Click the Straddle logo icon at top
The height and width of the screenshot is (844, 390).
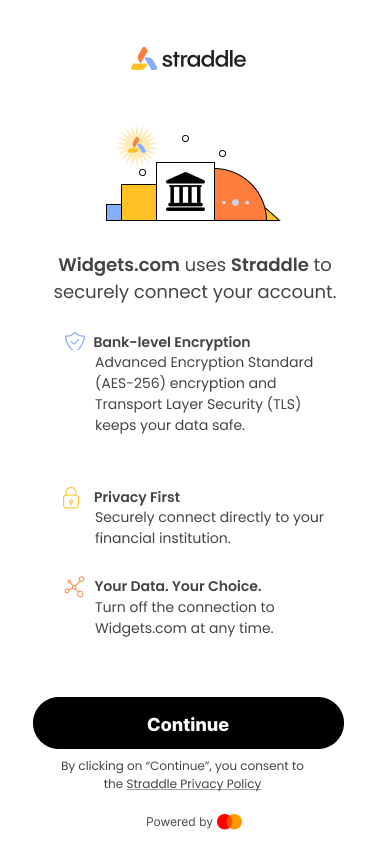click(x=144, y=59)
